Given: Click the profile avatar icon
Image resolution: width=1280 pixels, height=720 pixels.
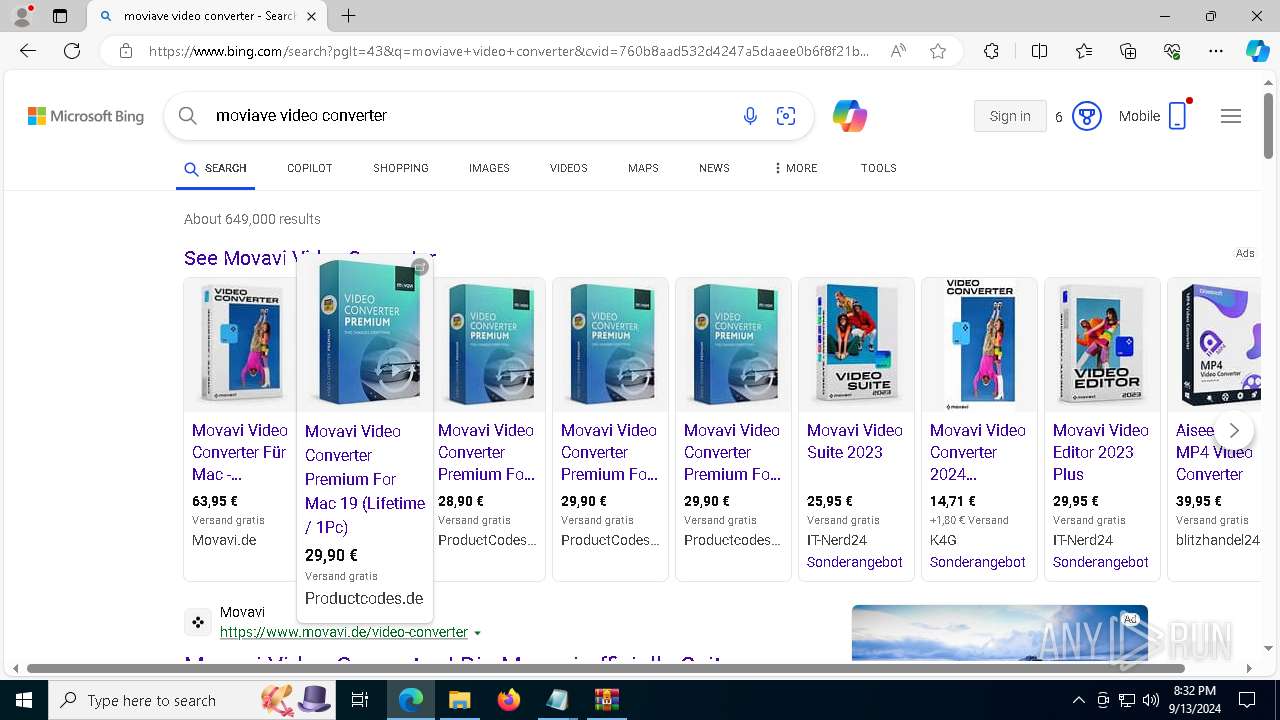Looking at the screenshot, I should pyautogui.click(x=22, y=16).
